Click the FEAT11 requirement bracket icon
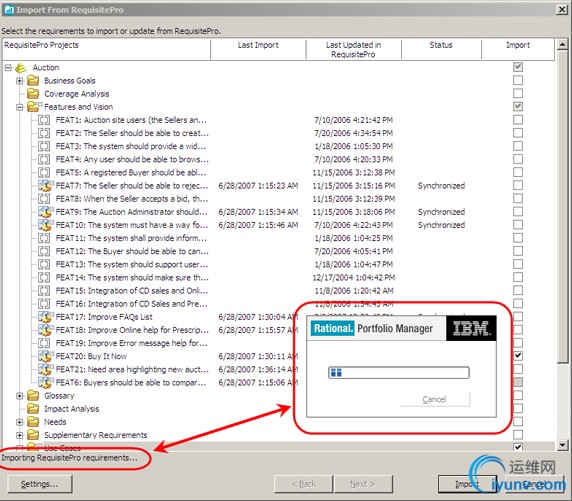The width and height of the screenshot is (572, 501). 44,238
